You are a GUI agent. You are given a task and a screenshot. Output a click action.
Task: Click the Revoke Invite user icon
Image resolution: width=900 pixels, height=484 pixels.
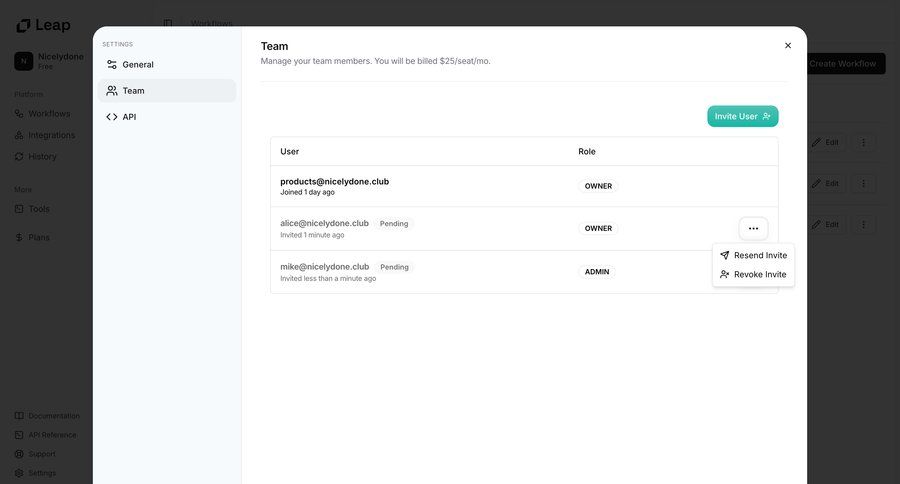[724, 274]
